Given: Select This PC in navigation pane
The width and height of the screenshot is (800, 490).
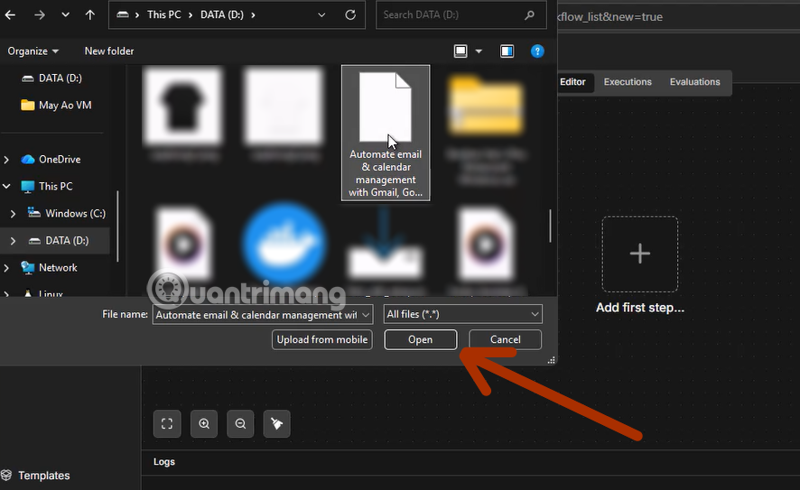Looking at the screenshot, I should [x=47, y=186].
